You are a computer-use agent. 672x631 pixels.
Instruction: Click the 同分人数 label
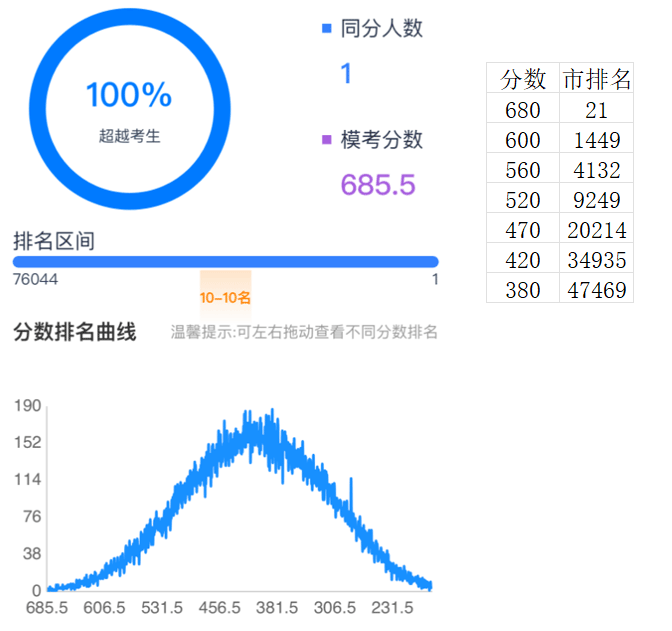pos(381,29)
